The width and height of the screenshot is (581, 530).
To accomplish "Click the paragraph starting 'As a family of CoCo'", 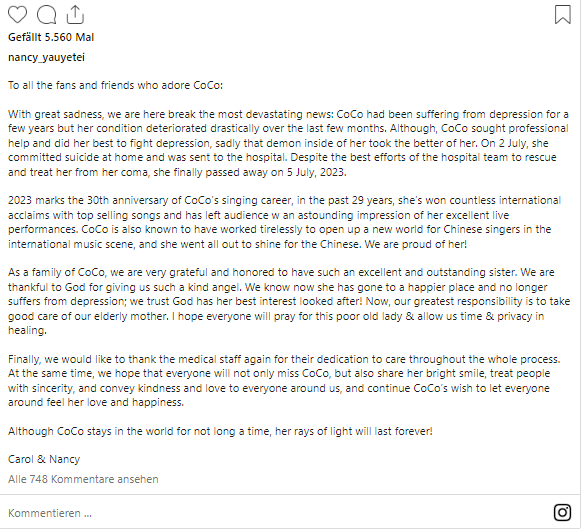I will pyautogui.click(x=289, y=301).
